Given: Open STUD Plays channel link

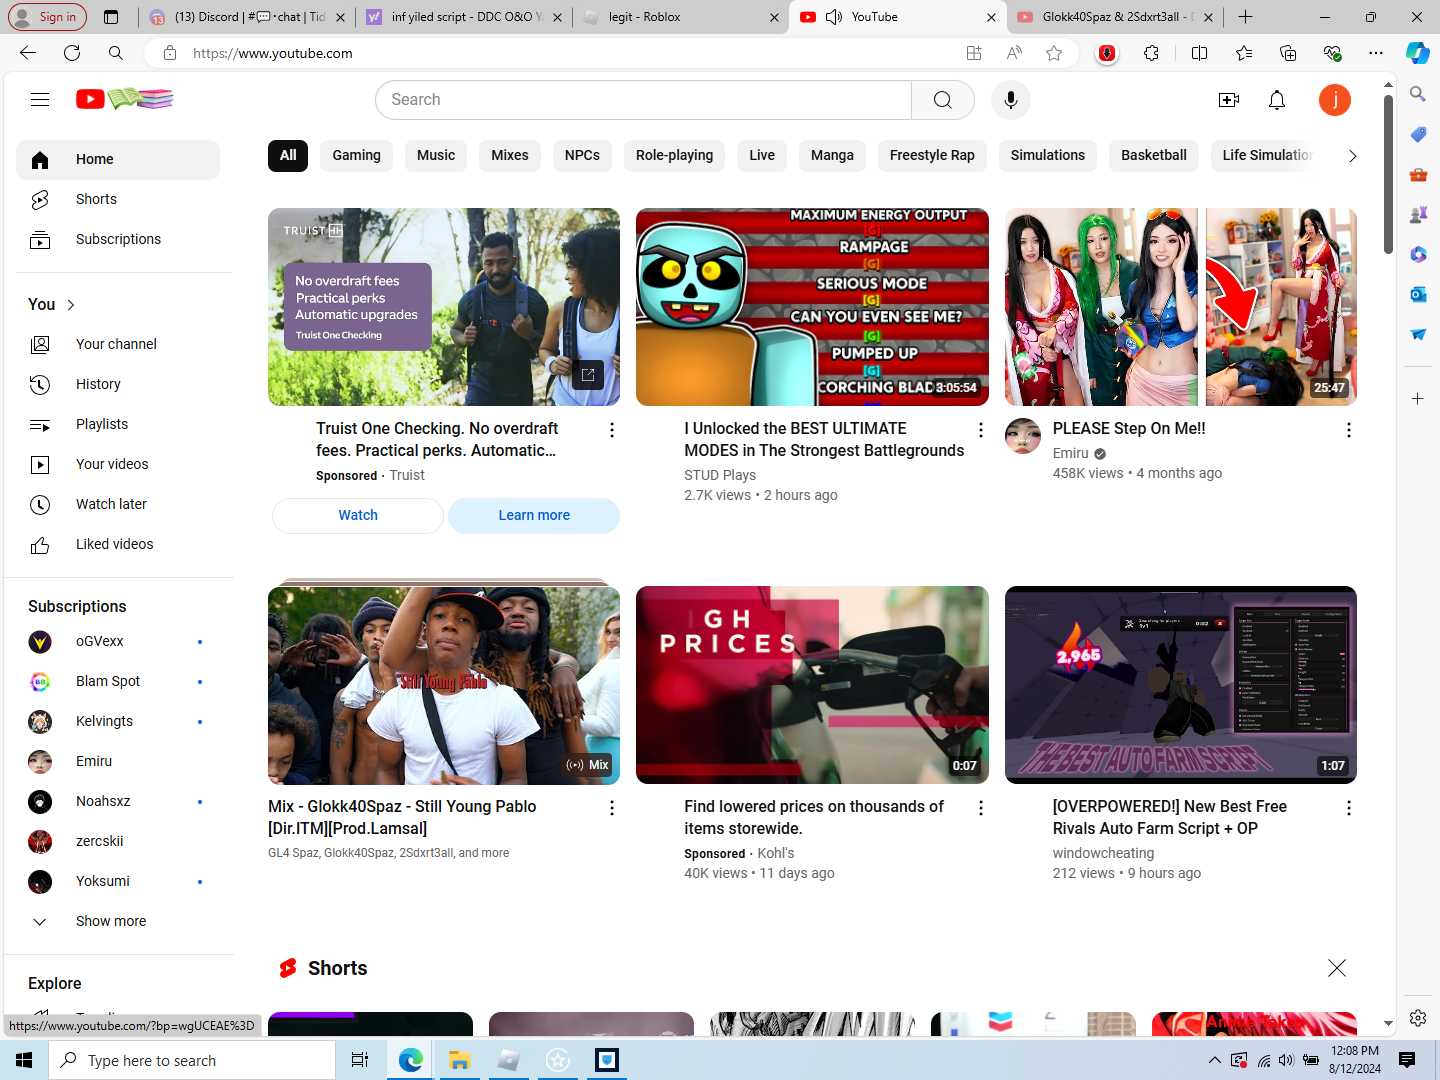Looking at the screenshot, I should (720, 475).
